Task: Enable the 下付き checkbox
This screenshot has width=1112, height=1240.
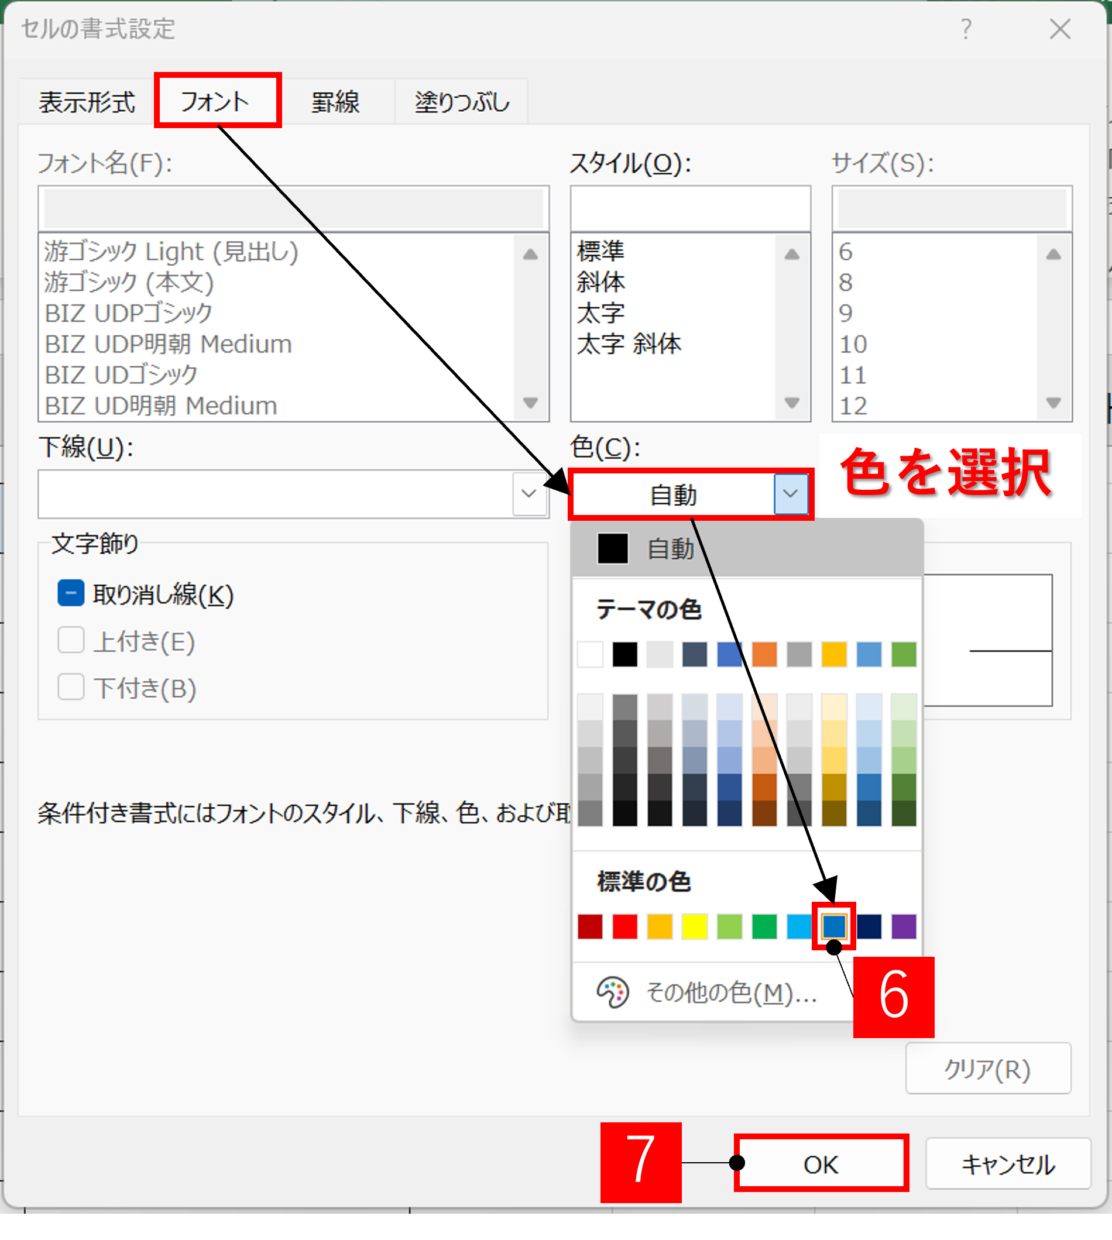Action: point(71,688)
